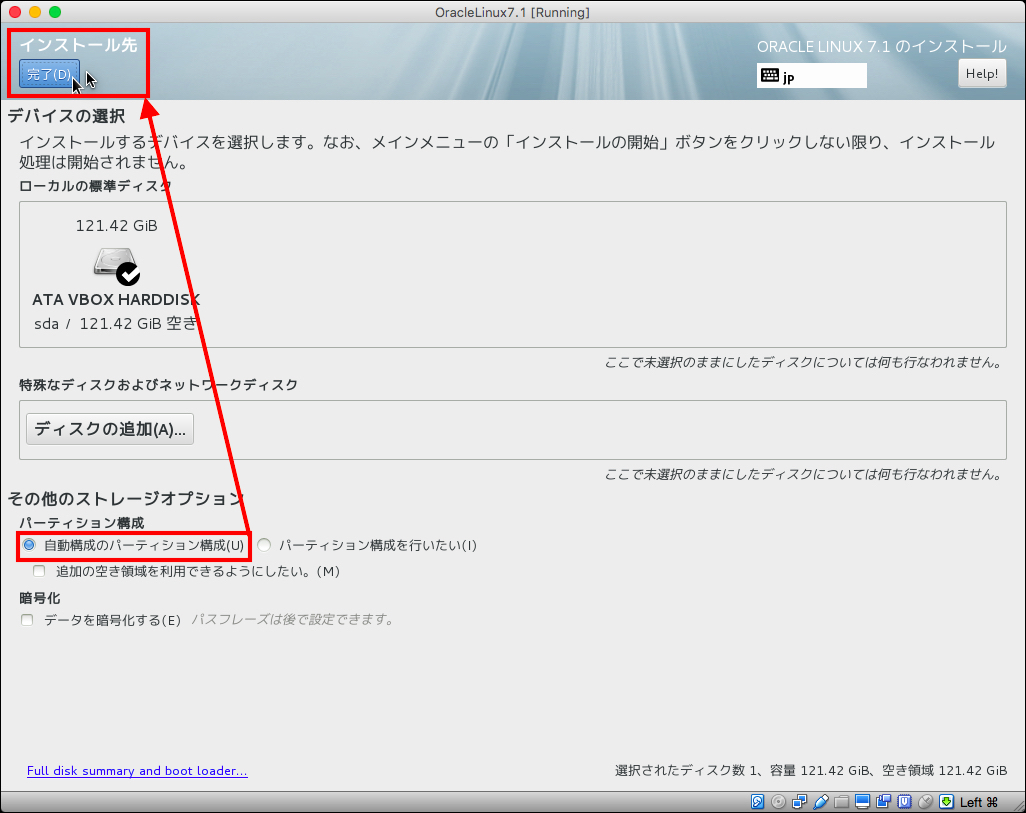This screenshot has width=1026, height=813.
Task: Click the keyboard capture green arrow icon
Action: click(946, 802)
